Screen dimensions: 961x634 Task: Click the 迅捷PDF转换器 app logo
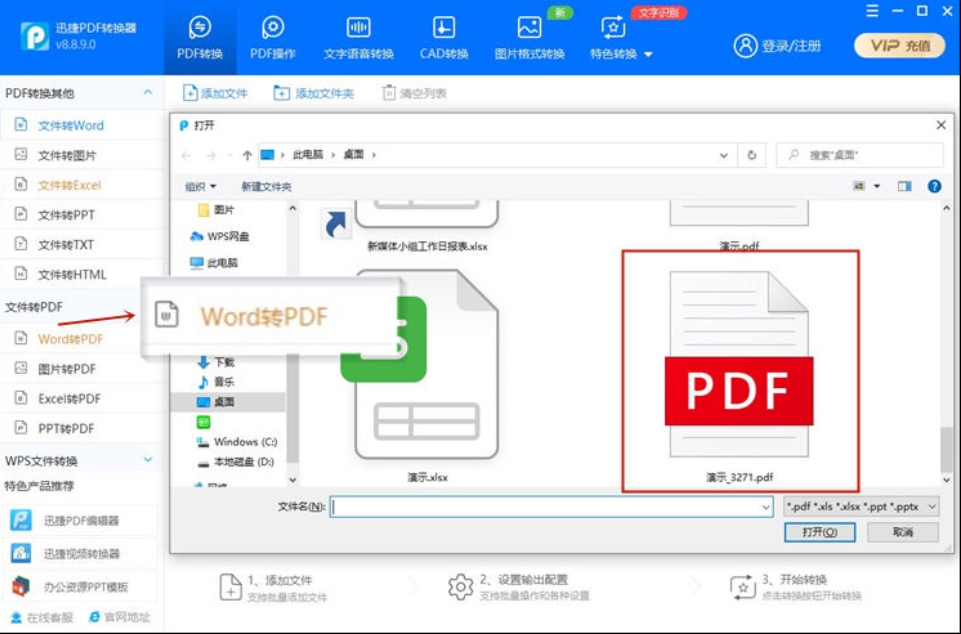35,36
